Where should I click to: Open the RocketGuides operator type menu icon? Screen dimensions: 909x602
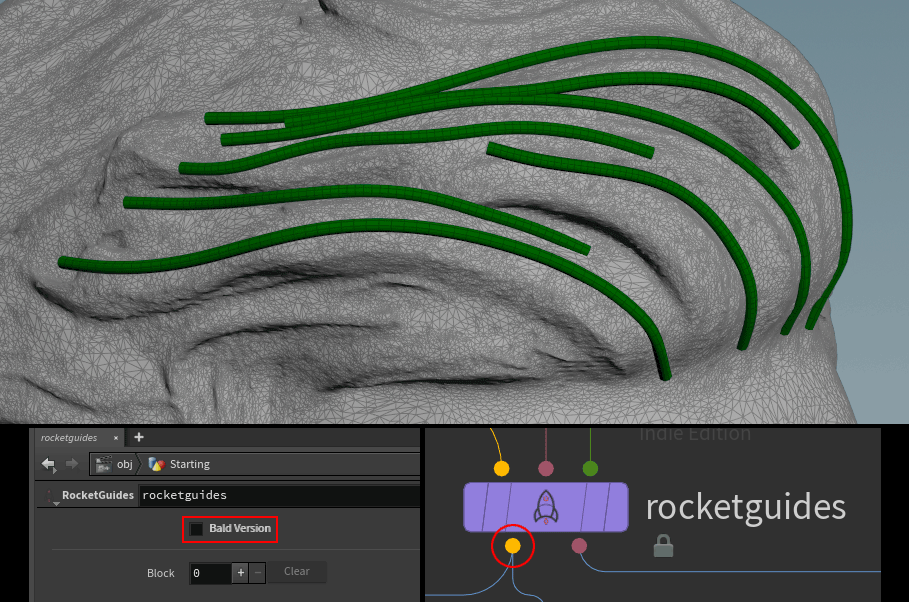[52, 496]
